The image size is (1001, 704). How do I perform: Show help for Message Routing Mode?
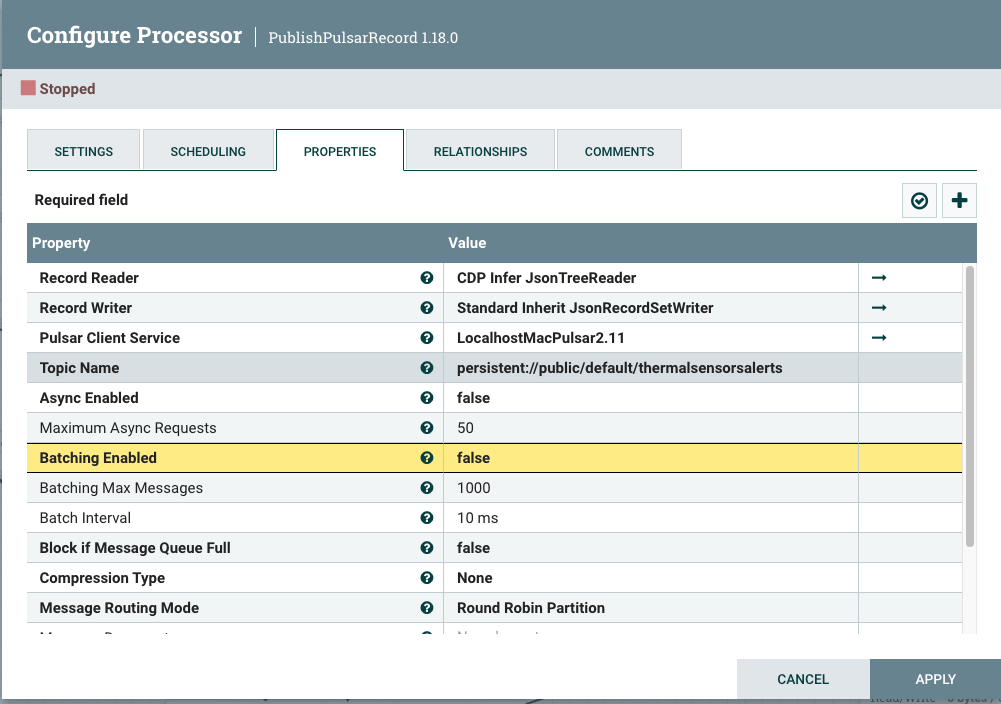click(x=426, y=608)
